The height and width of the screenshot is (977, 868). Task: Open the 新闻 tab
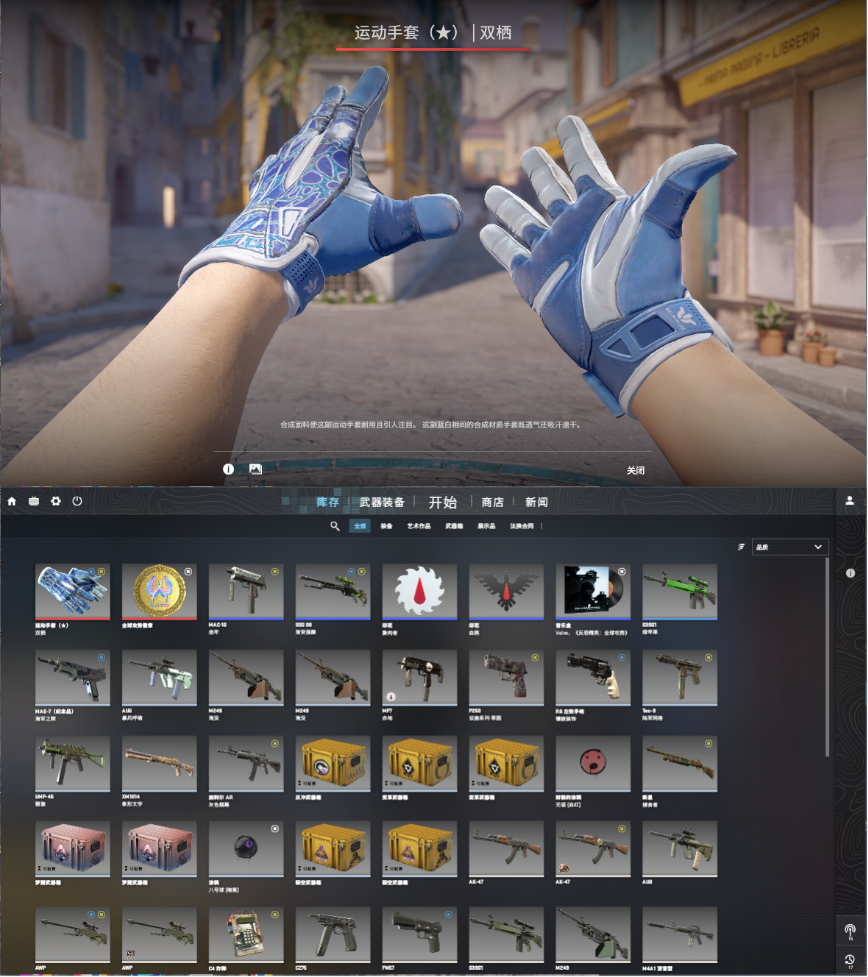pos(537,502)
